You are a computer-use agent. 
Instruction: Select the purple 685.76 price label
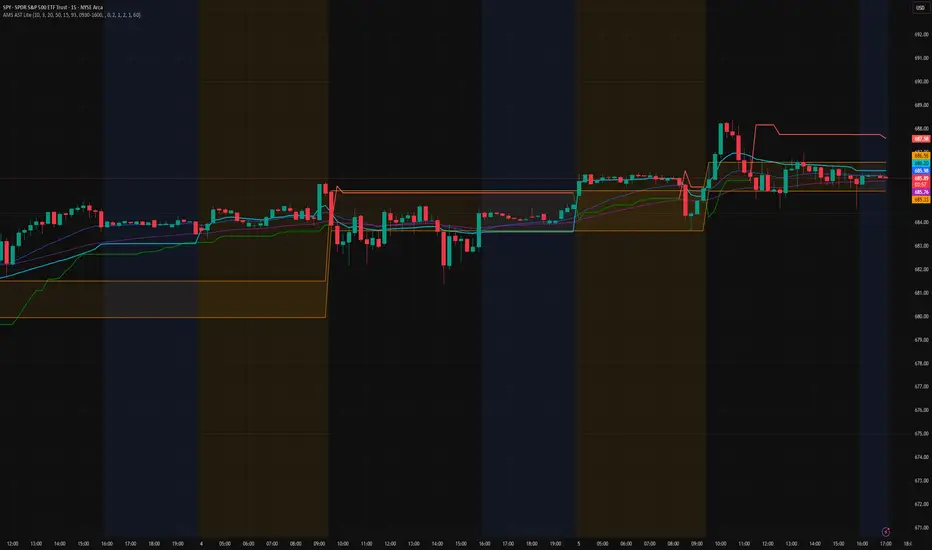click(x=921, y=192)
